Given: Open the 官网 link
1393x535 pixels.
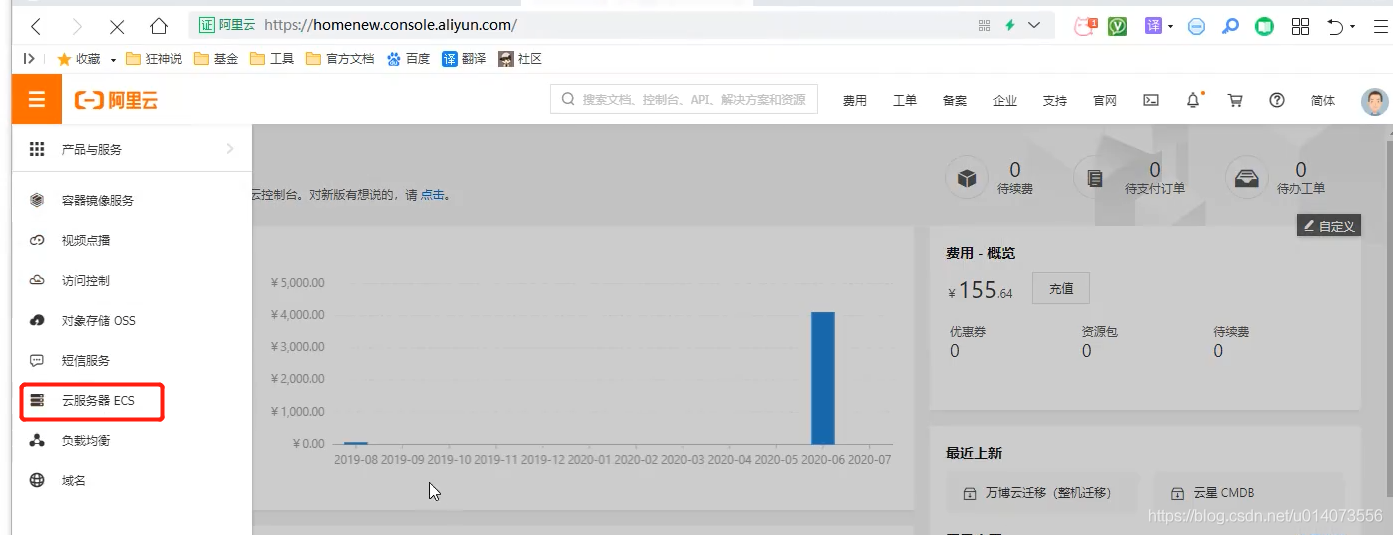Looking at the screenshot, I should click(x=1104, y=100).
